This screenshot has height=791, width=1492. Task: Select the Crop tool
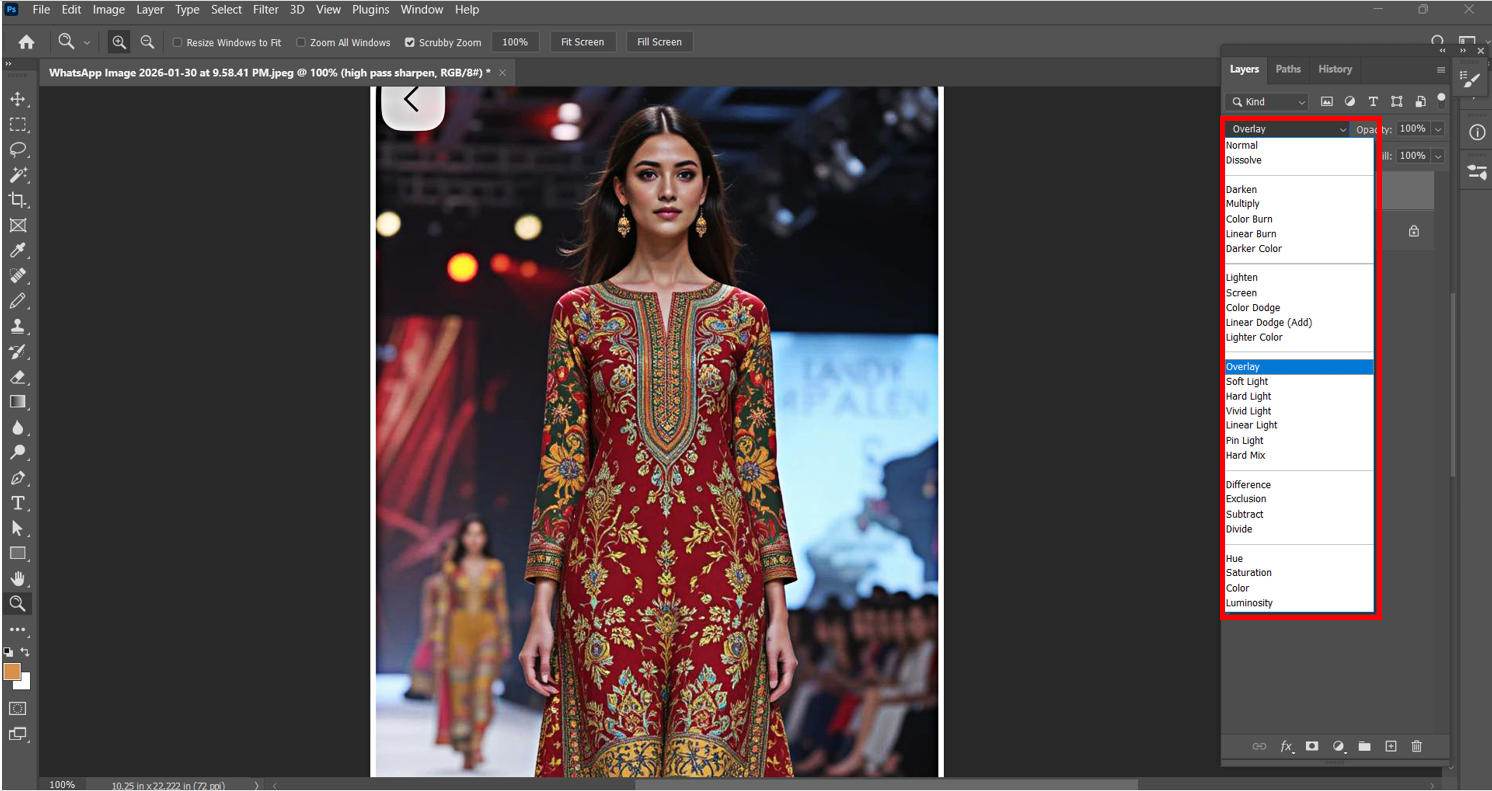click(x=18, y=200)
